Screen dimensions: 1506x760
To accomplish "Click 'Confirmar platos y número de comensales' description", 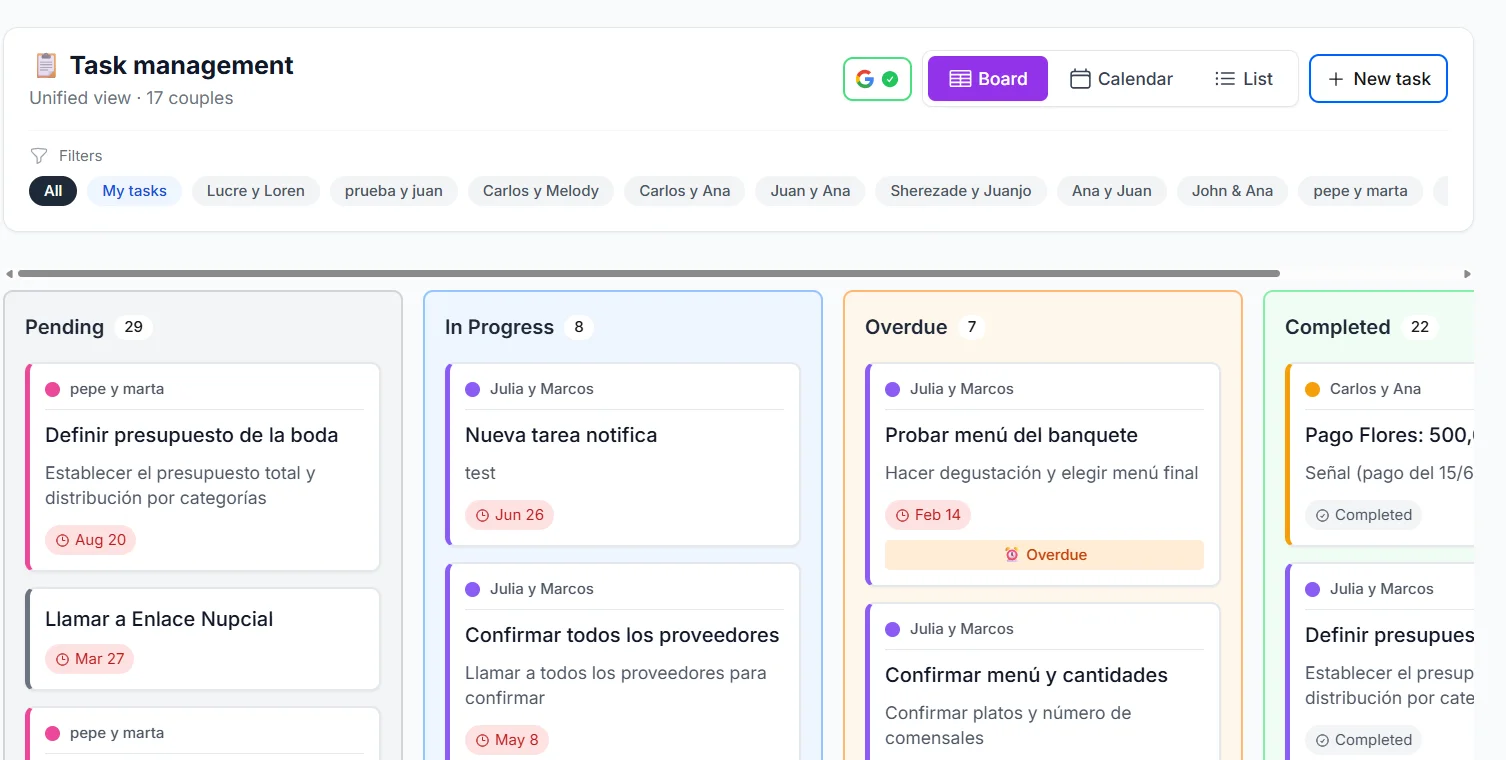I will 1008,725.
